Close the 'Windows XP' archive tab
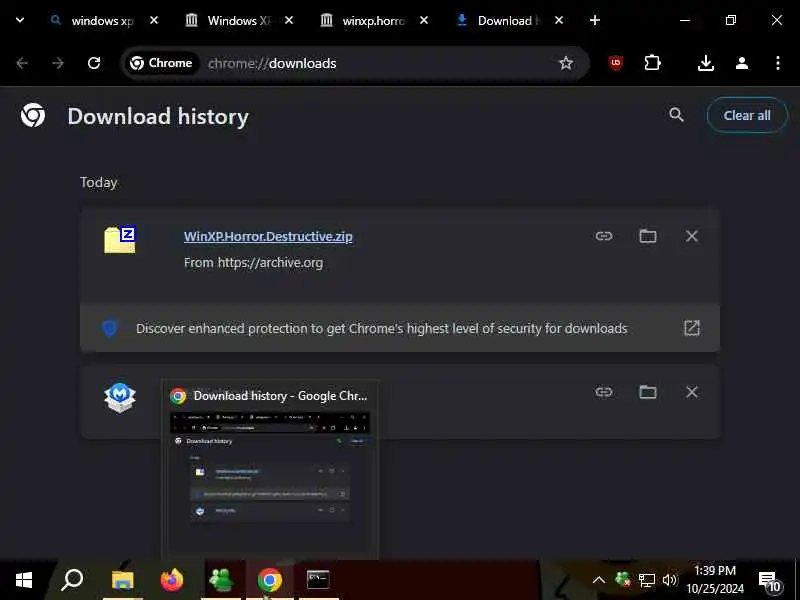Screen dimensions: 800x600 (289, 20)
